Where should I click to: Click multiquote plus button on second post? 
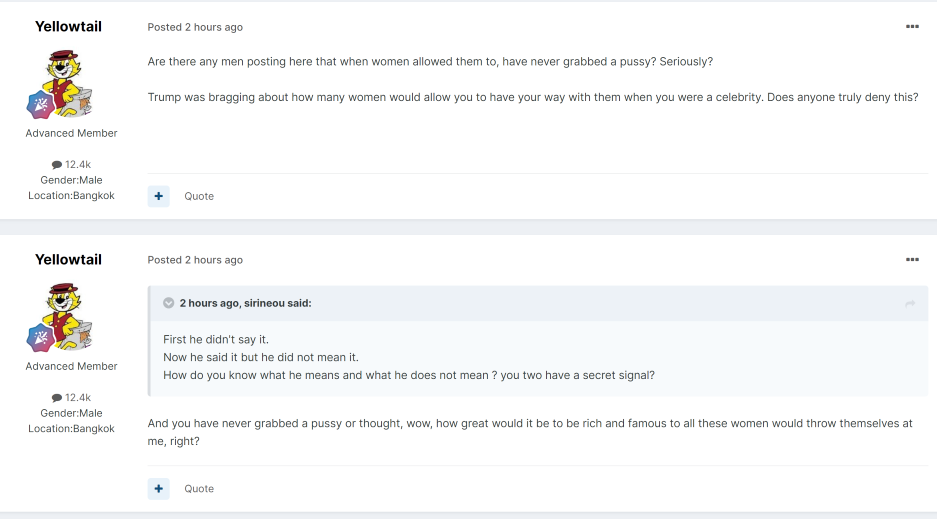click(x=158, y=489)
